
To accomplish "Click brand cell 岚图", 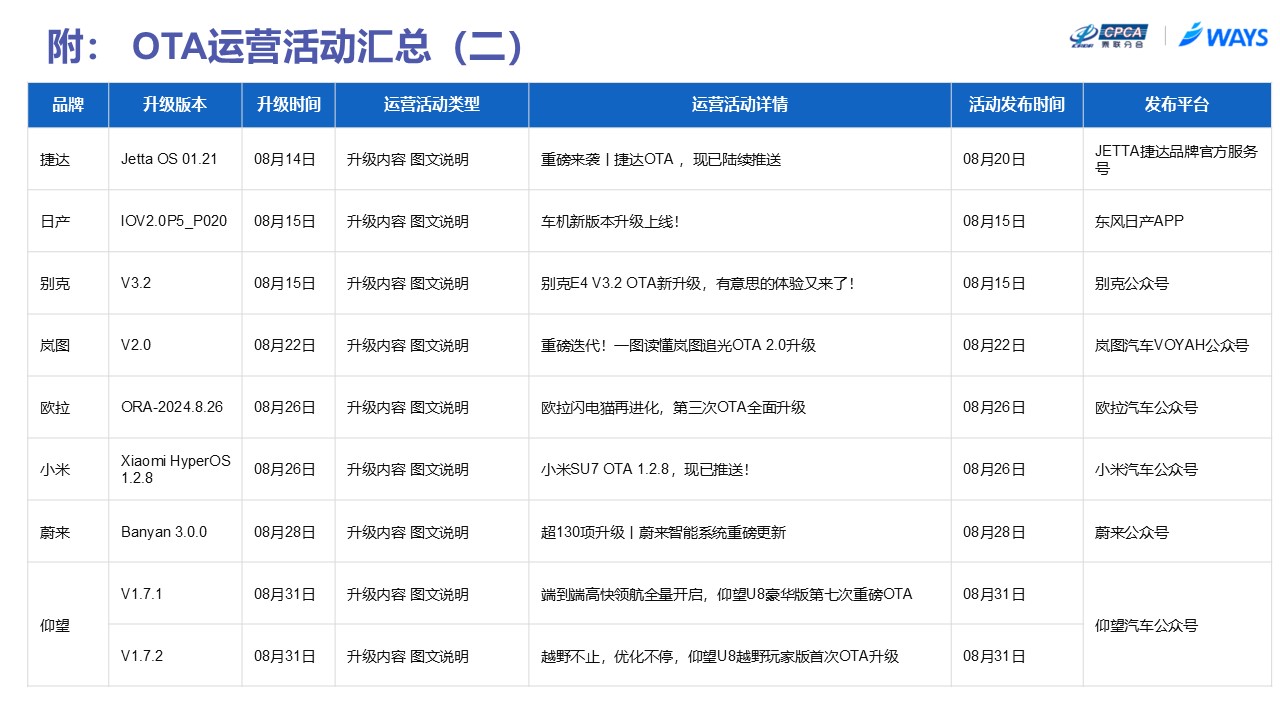I will point(55,345).
